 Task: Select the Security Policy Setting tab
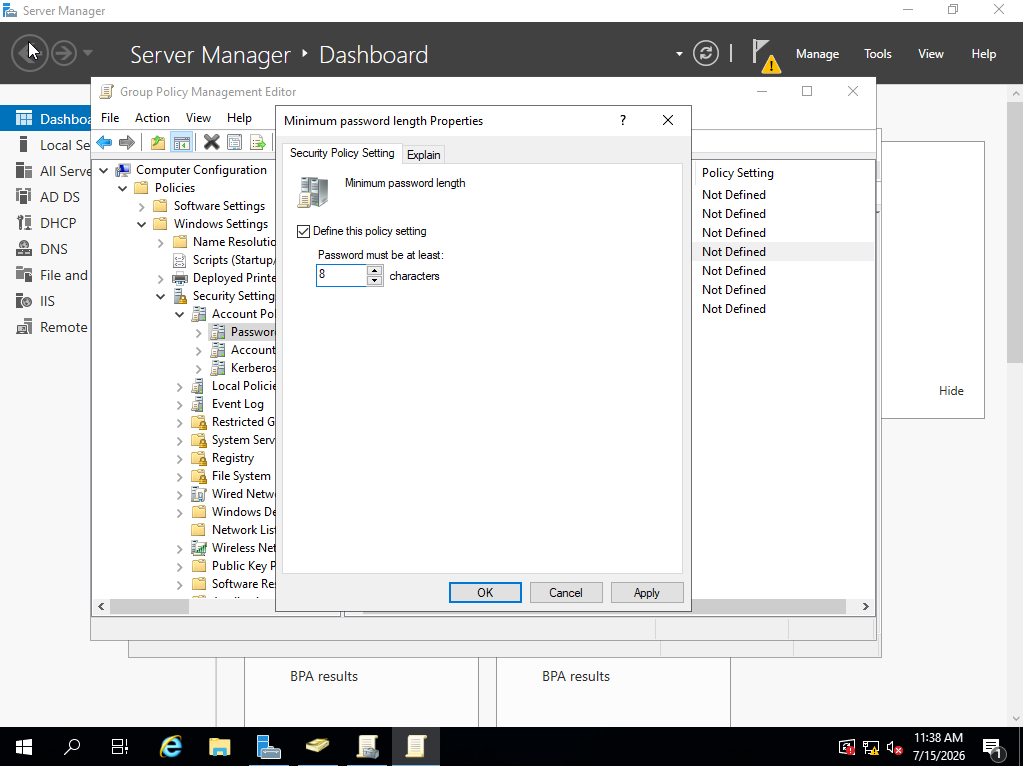(x=342, y=153)
